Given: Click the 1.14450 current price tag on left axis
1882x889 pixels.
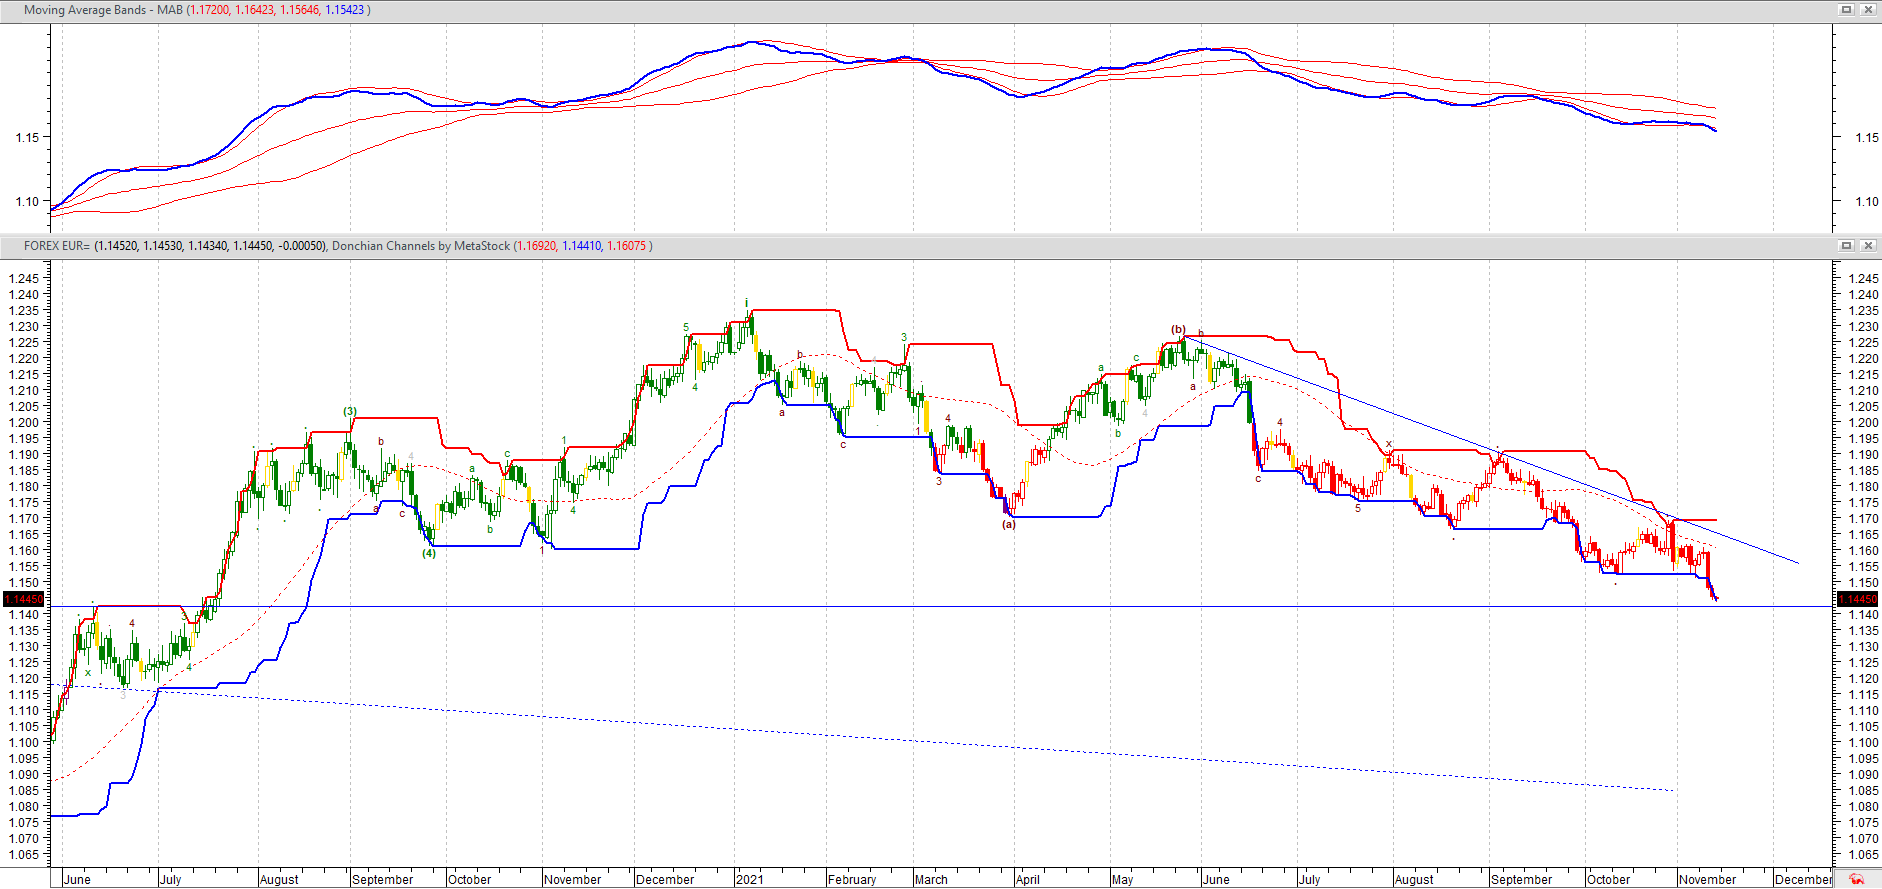Looking at the screenshot, I should (24, 599).
